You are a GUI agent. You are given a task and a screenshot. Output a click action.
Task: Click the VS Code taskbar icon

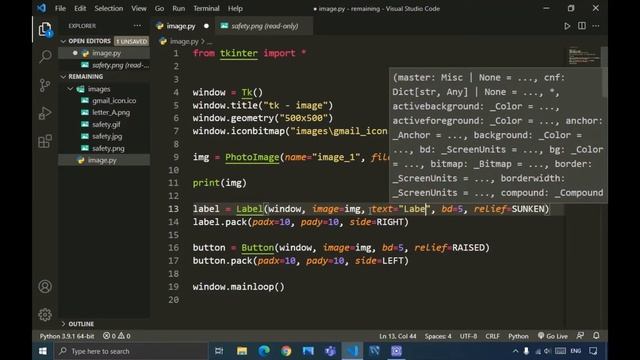tap(352, 351)
